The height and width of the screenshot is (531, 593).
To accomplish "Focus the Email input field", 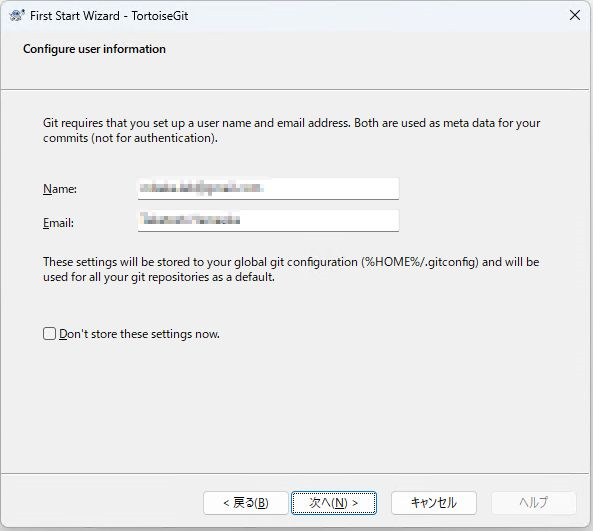I will click(x=268, y=220).
